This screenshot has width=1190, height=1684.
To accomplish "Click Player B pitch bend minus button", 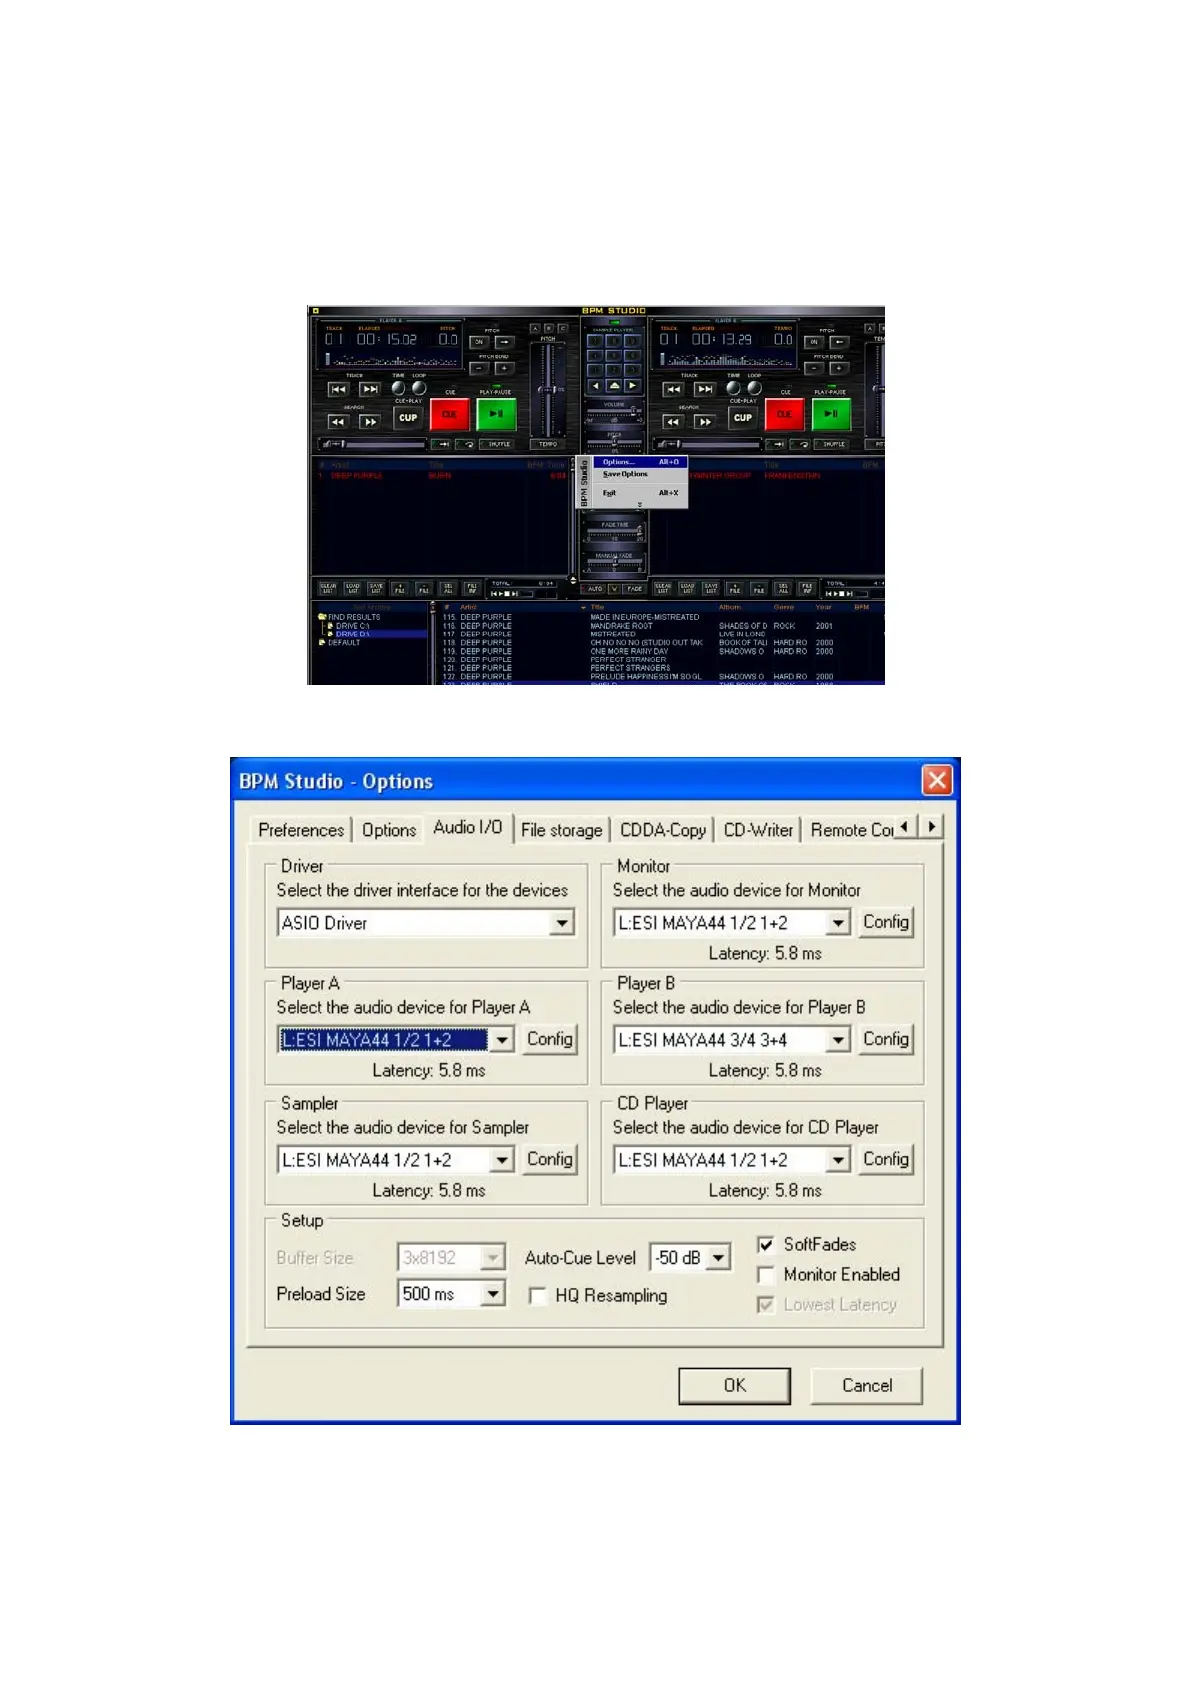I will click(815, 368).
